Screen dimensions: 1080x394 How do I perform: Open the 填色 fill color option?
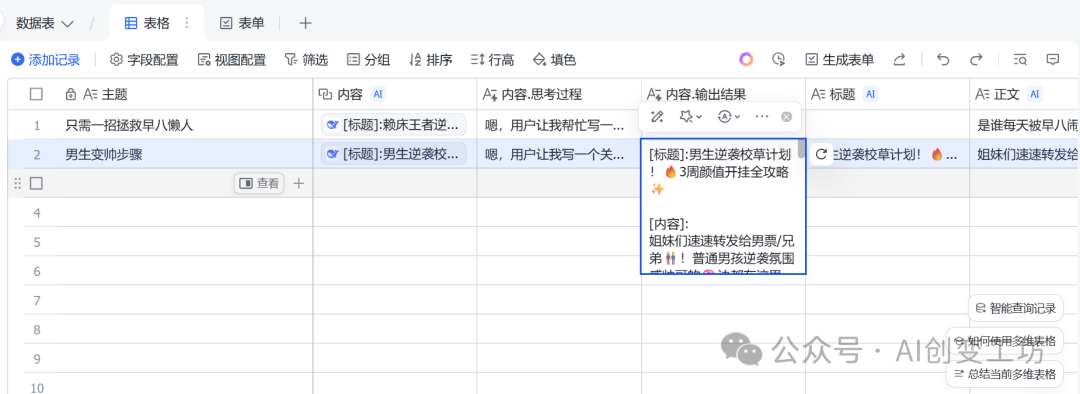554,60
